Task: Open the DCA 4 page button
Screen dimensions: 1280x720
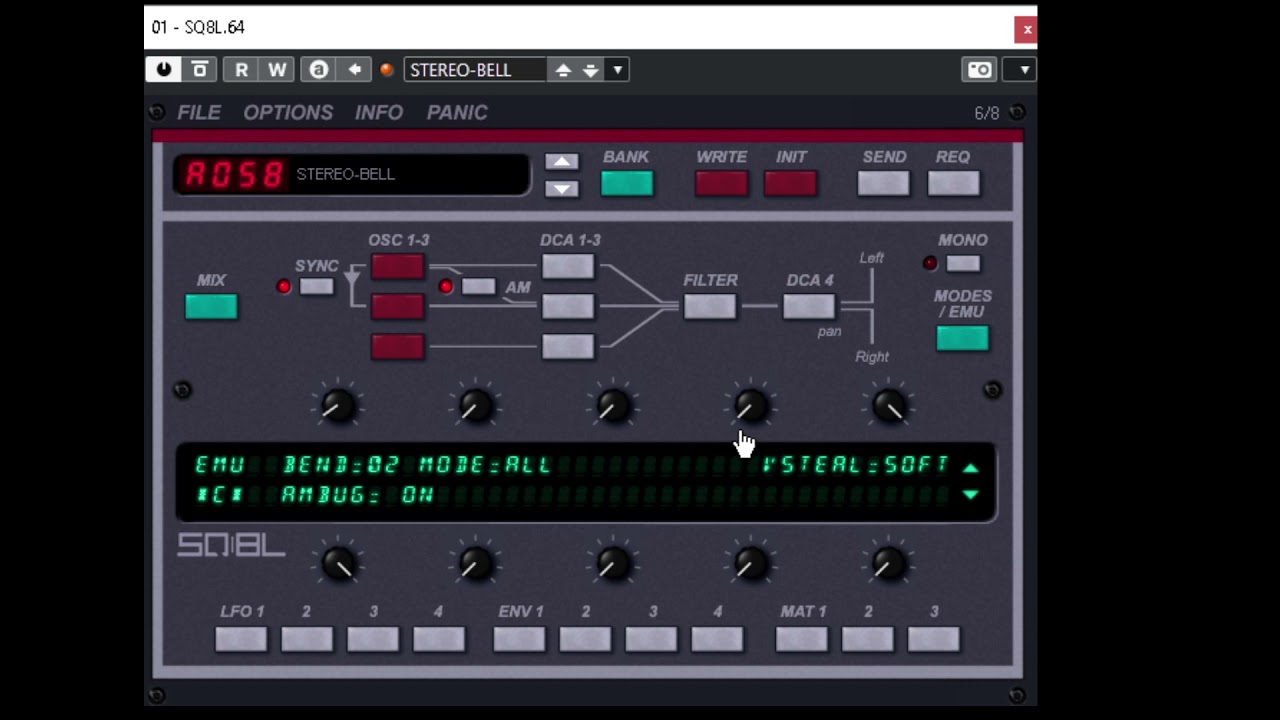Action: tap(809, 307)
